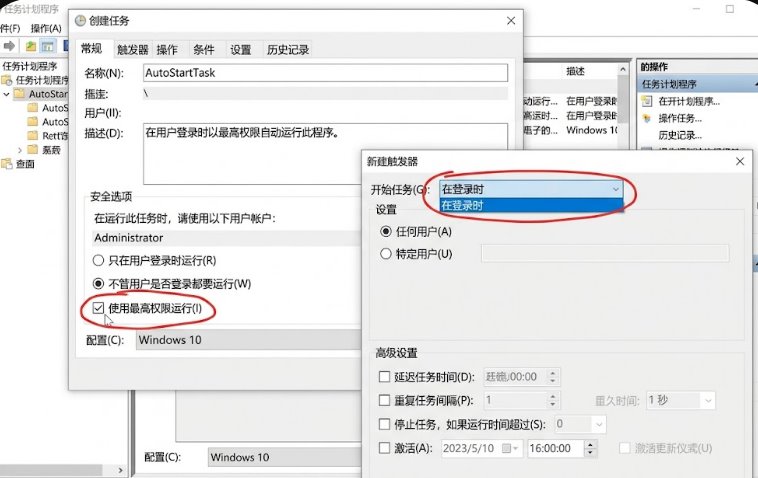758x478 pixels.
Task: Click 在开计划程序... action link
Action: (689, 101)
